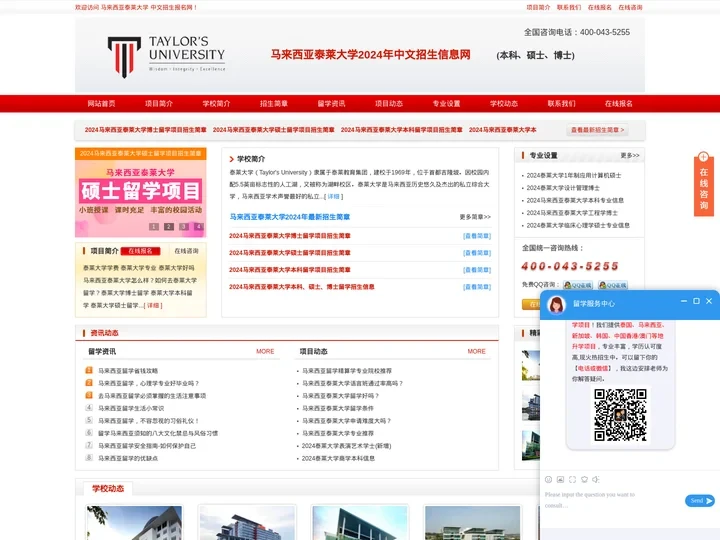This screenshot has height=540, width=720.
Task: Click the QR code in chat message
Action: 620,415
